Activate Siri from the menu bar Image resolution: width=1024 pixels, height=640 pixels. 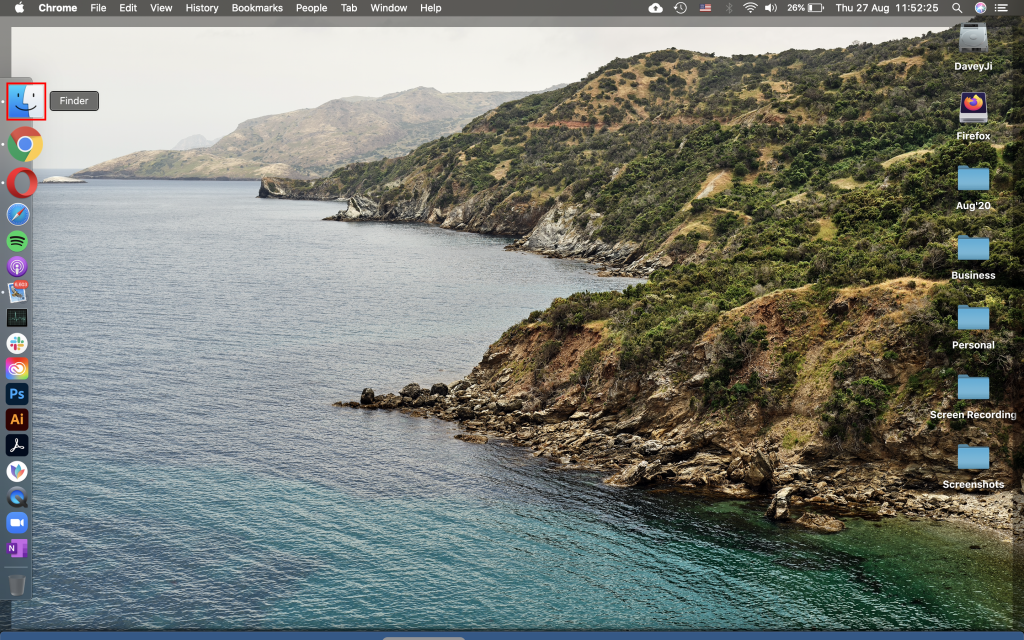pyautogui.click(x=980, y=8)
